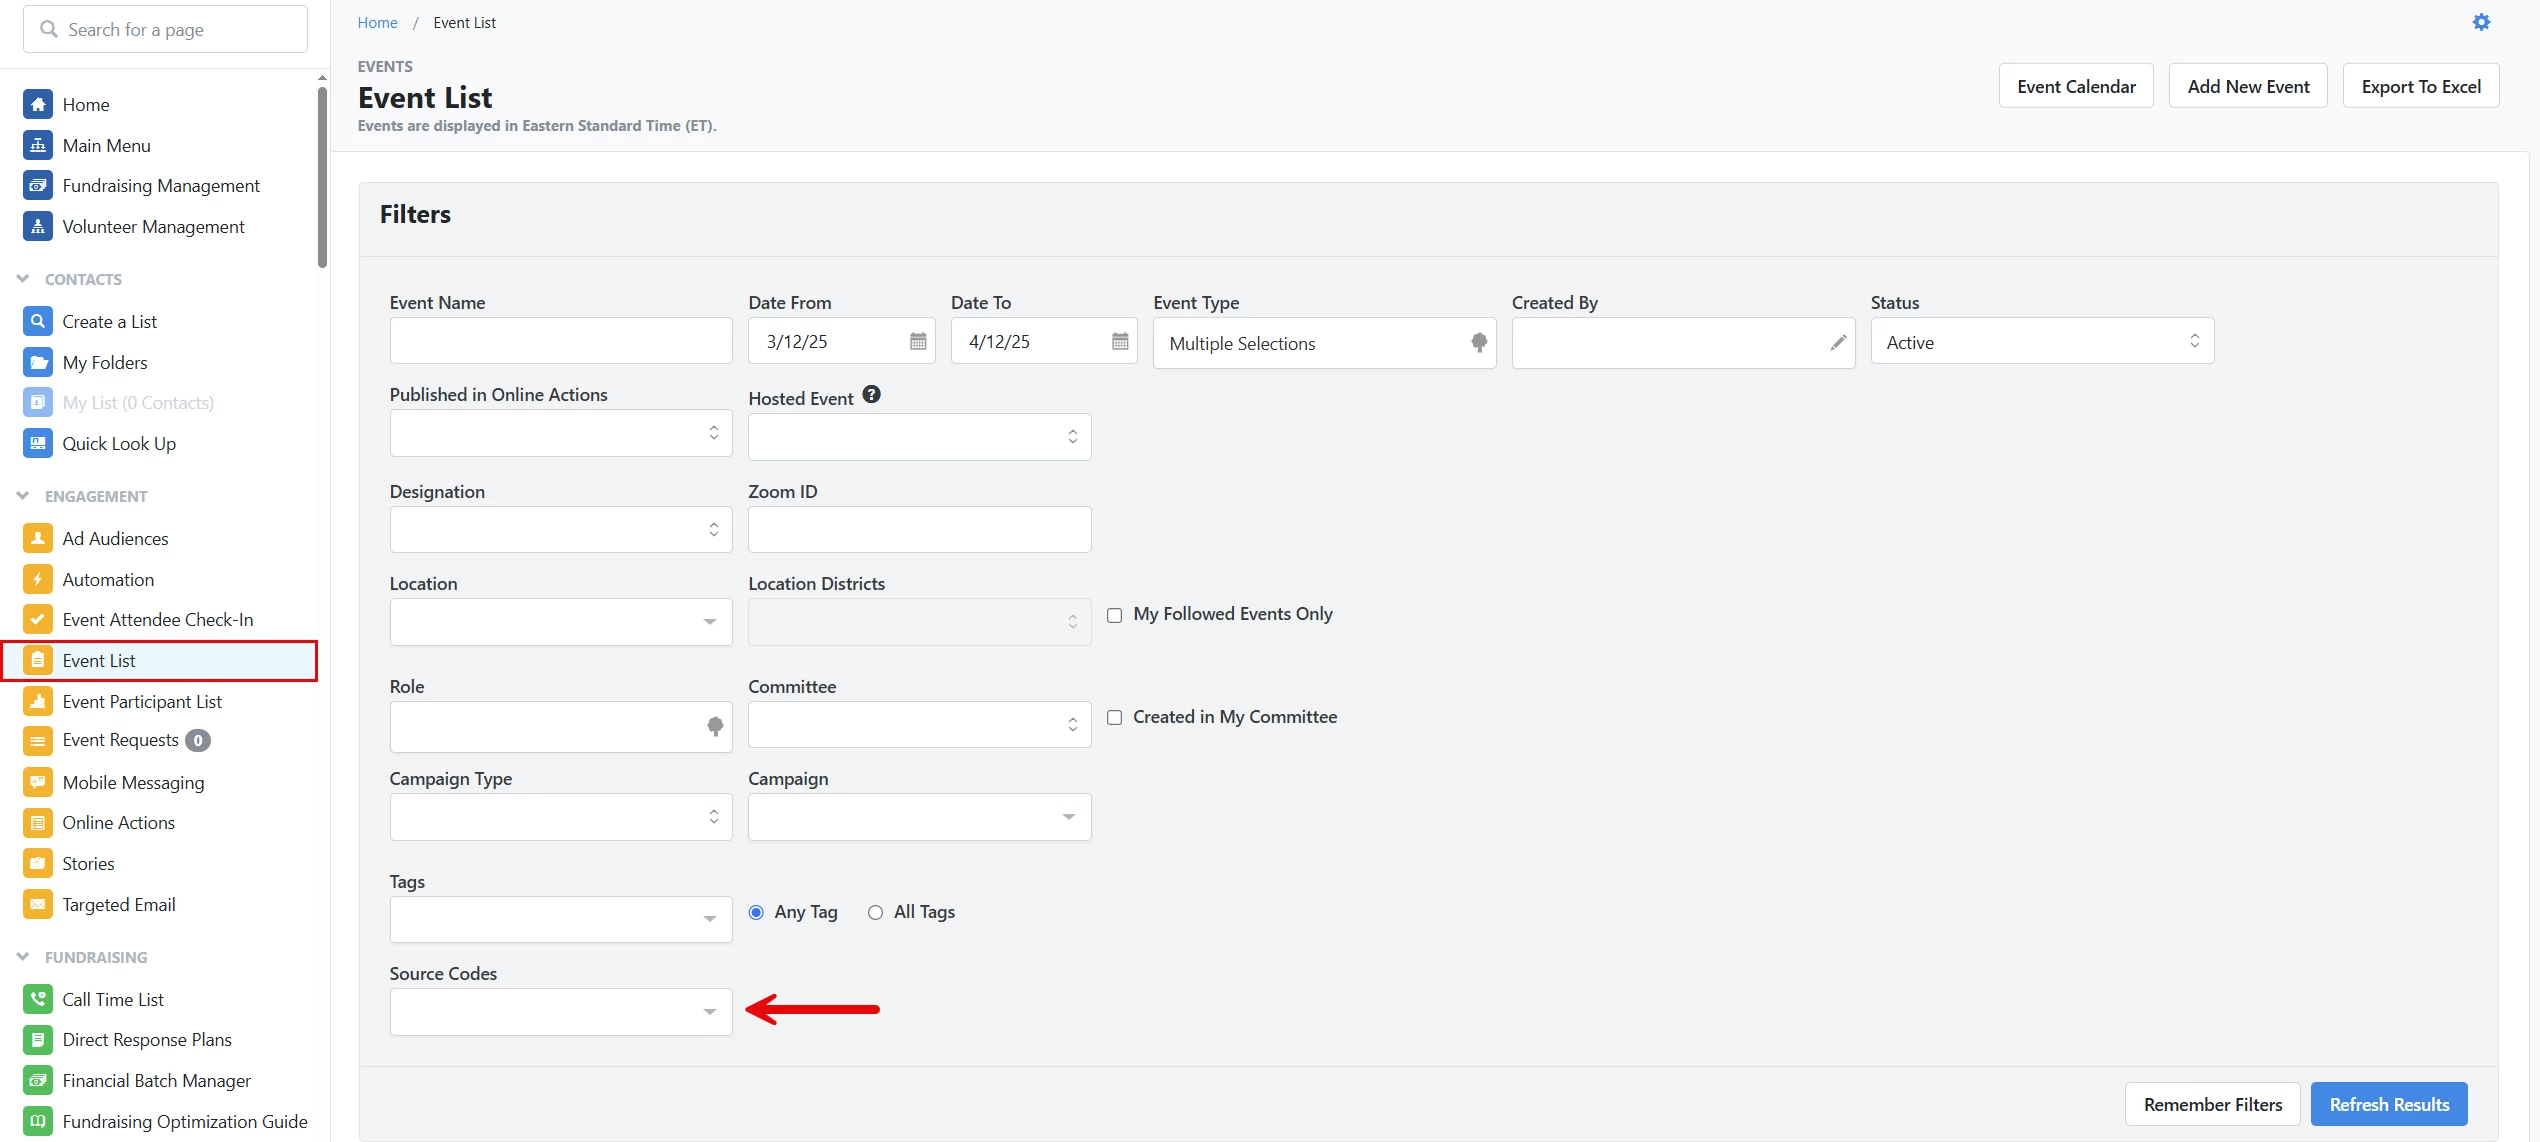Click the Role field tree icon
This screenshot has height=1142, width=2540.
[715, 727]
